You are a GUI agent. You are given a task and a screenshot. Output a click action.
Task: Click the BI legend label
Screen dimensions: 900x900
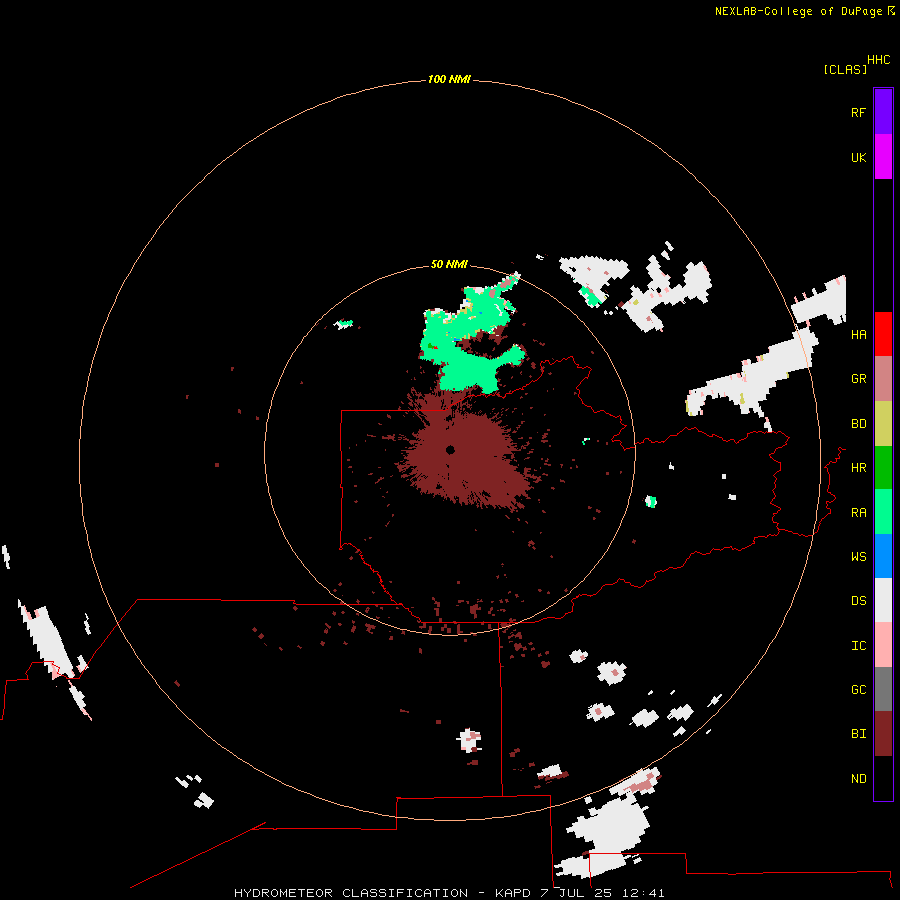(859, 734)
